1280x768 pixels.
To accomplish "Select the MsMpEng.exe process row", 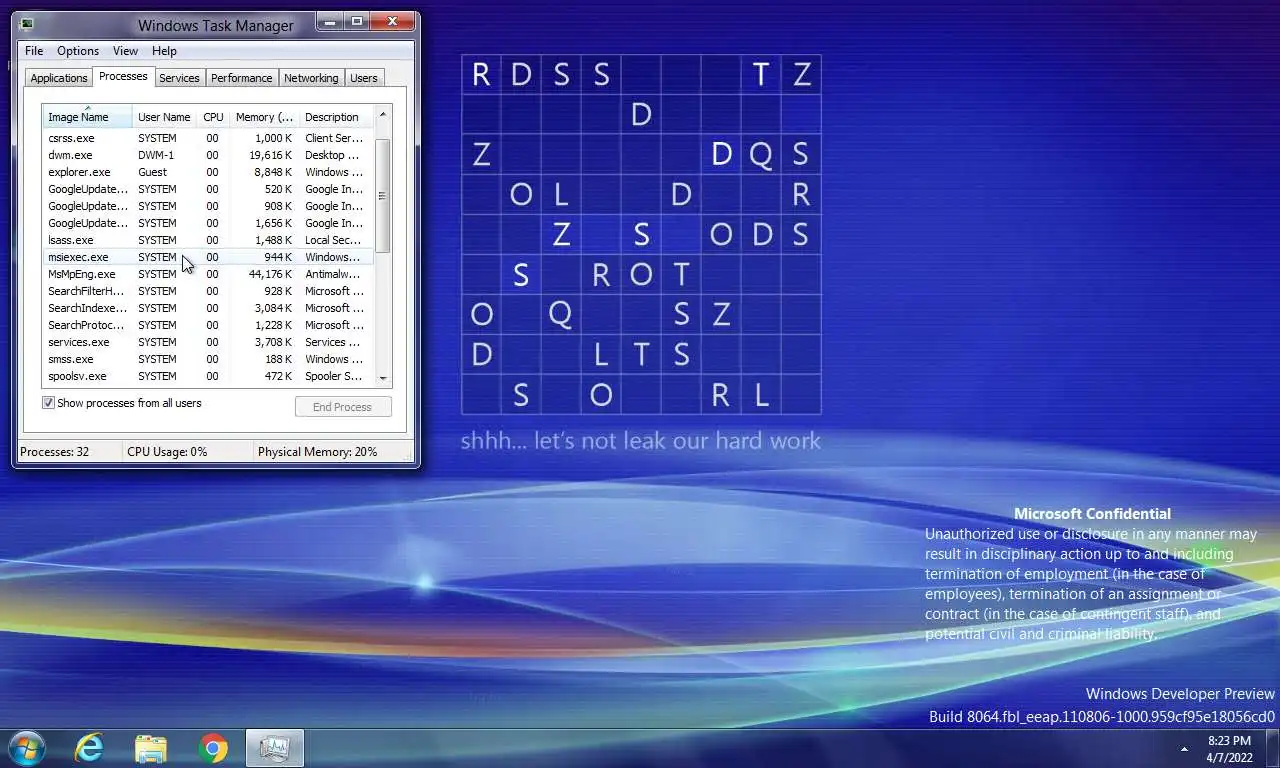I will click(208, 274).
